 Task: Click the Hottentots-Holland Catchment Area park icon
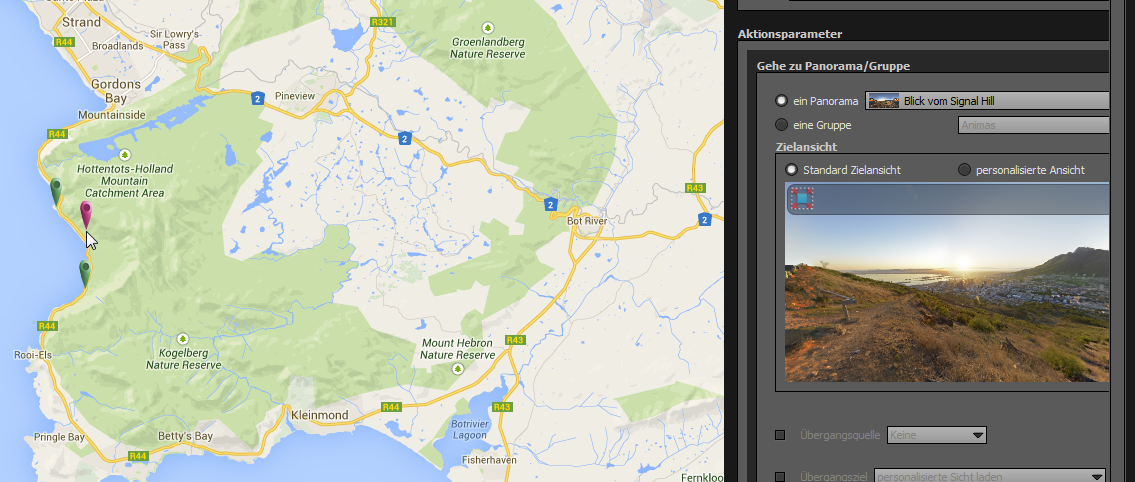point(124,154)
